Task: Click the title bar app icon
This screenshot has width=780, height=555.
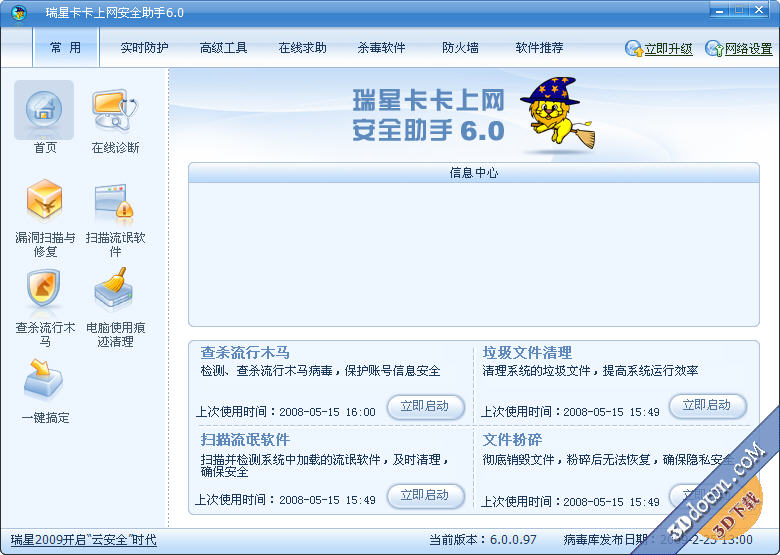Action: click(x=19, y=12)
